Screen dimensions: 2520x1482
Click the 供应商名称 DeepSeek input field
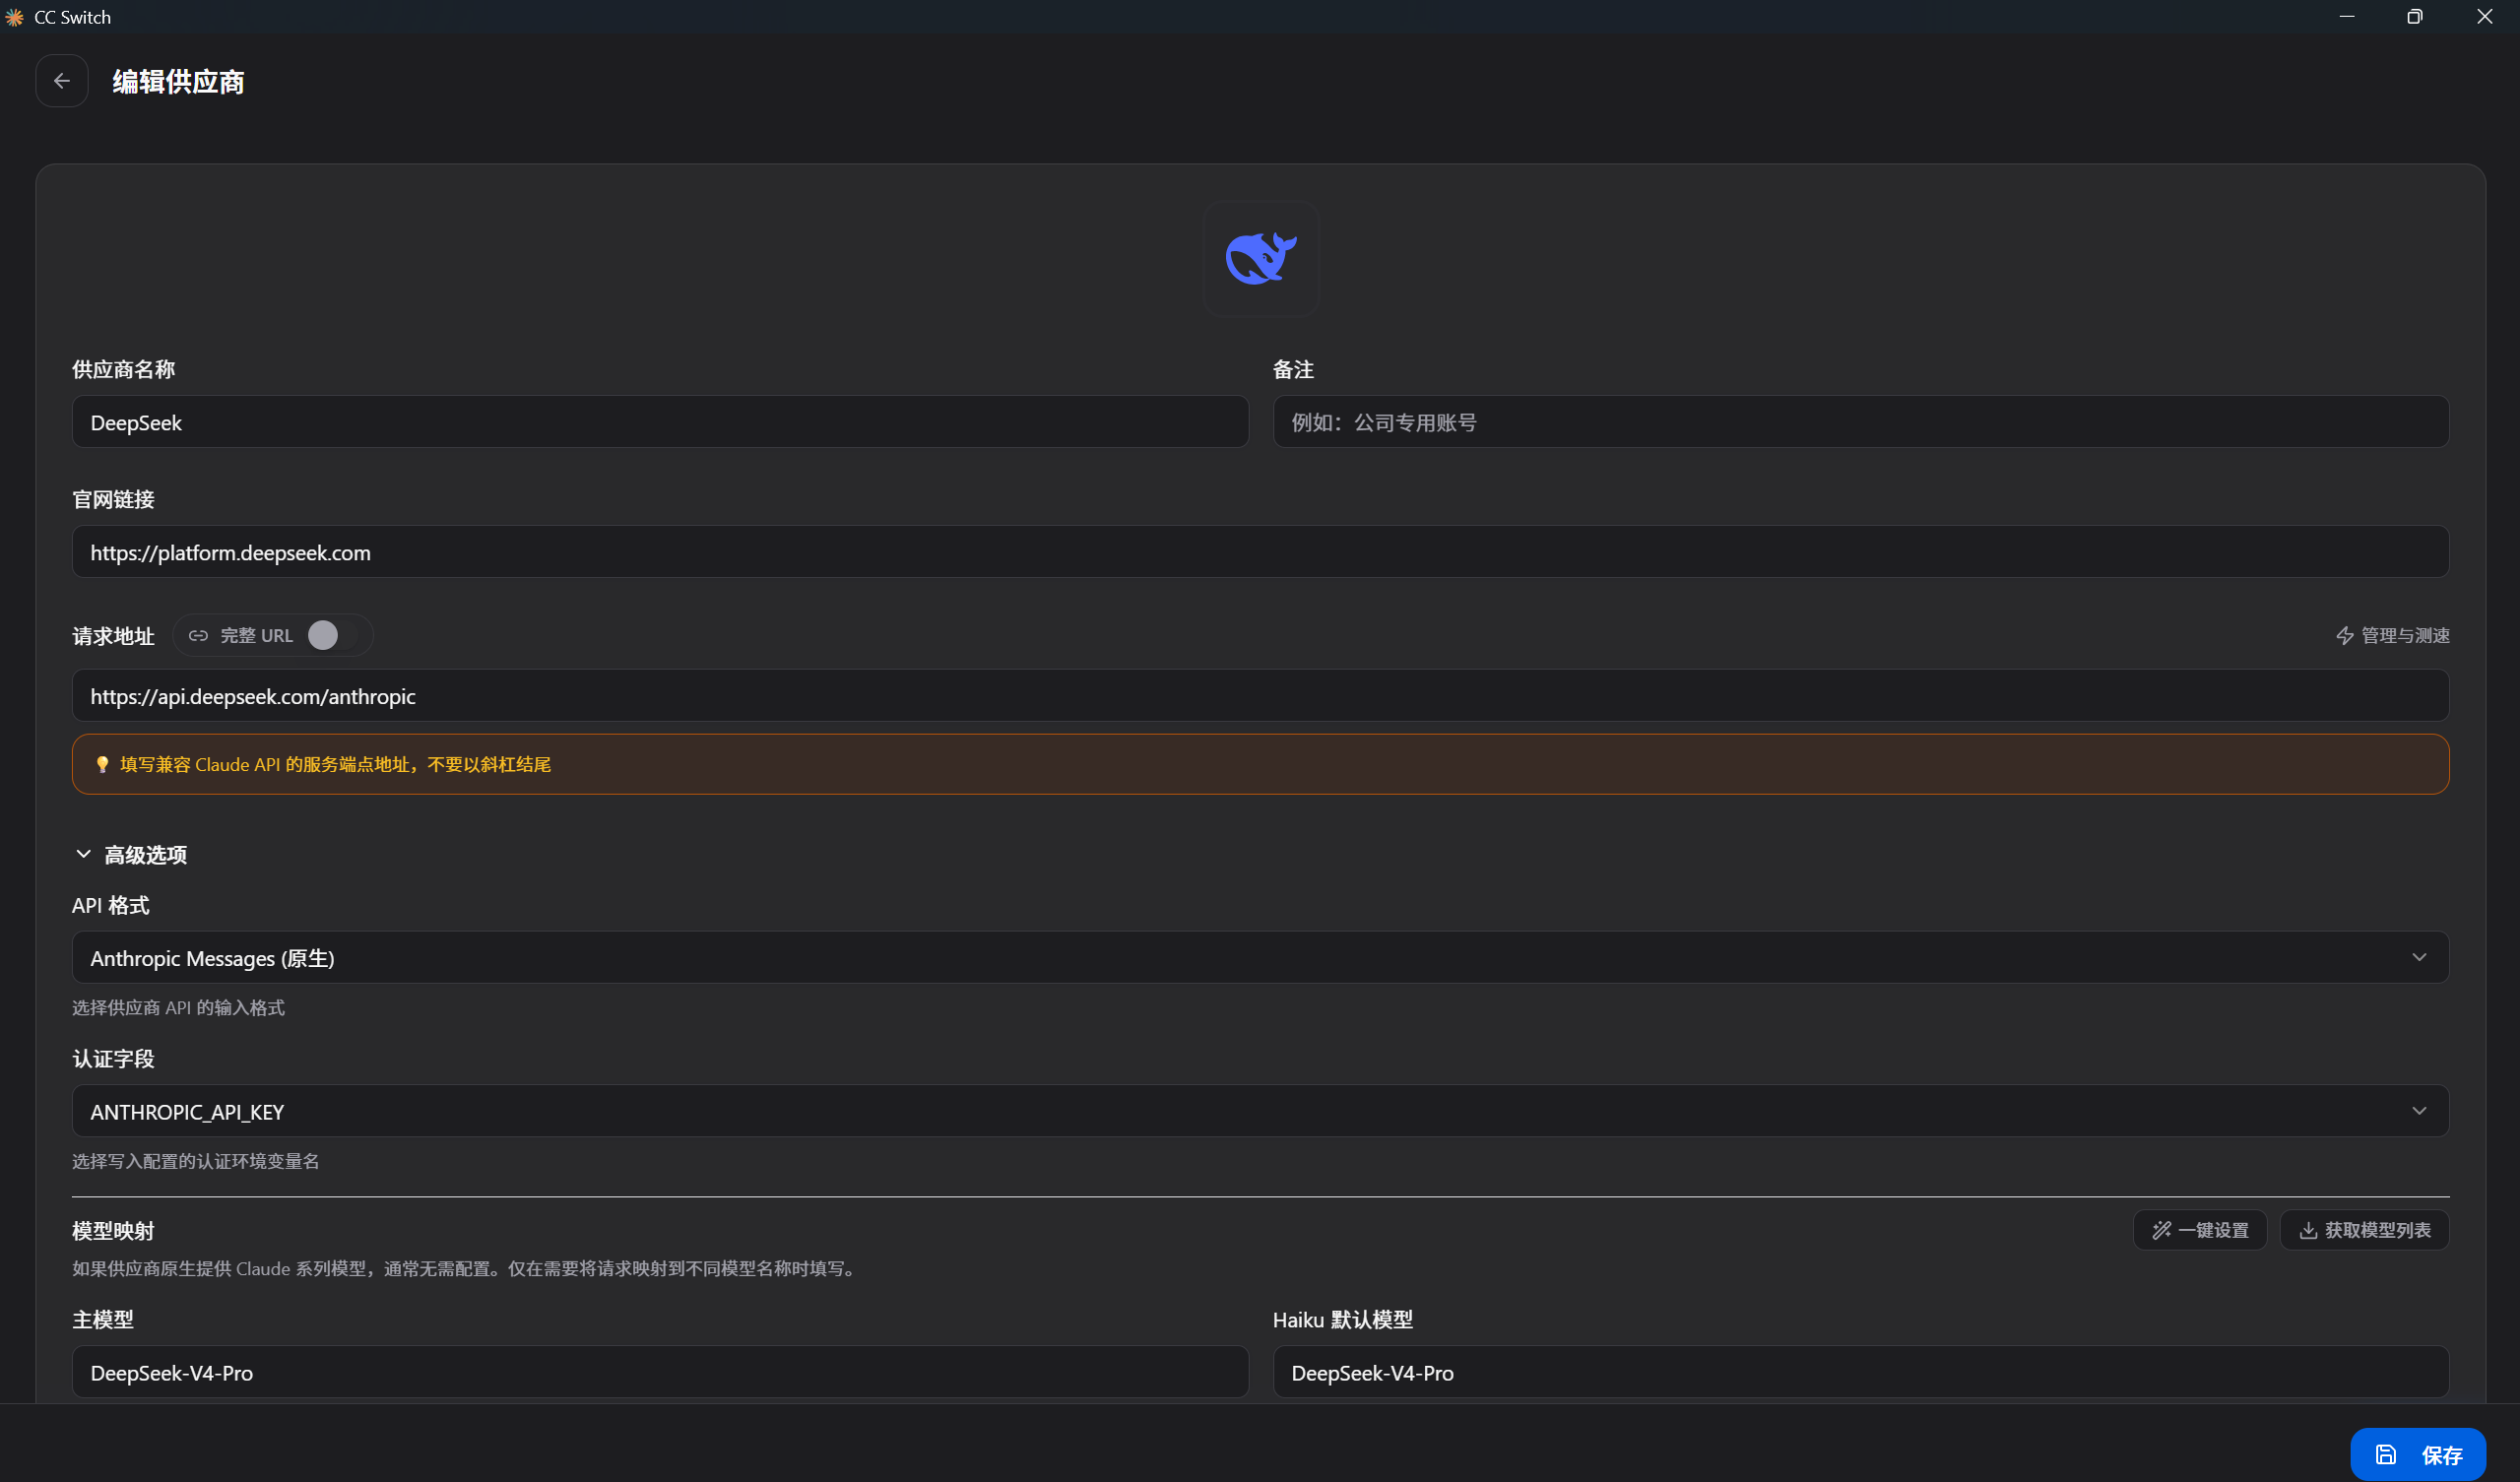pyautogui.click(x=660, y=422)
